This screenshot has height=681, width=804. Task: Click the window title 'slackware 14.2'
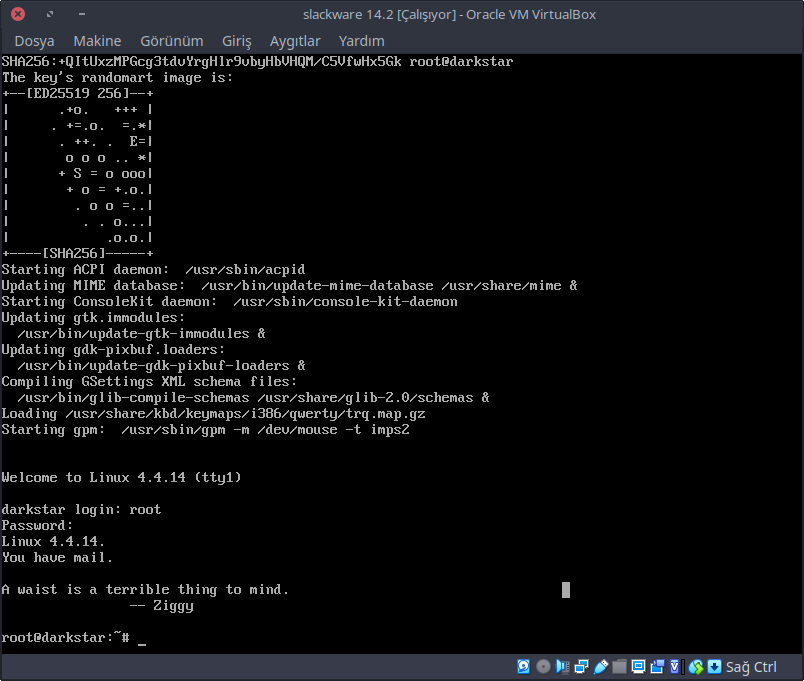click(449, 14)
